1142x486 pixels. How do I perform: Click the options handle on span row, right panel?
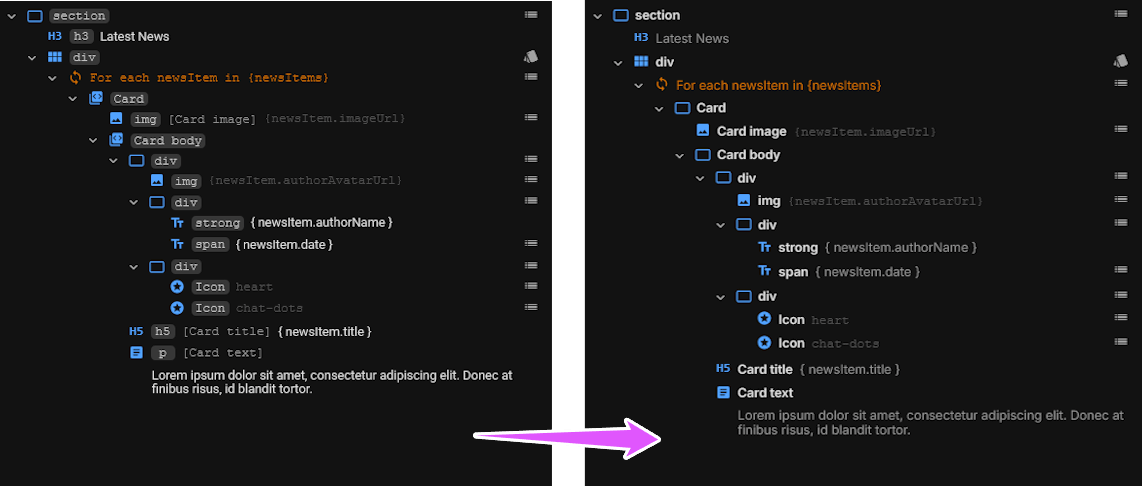(1121, 270)
